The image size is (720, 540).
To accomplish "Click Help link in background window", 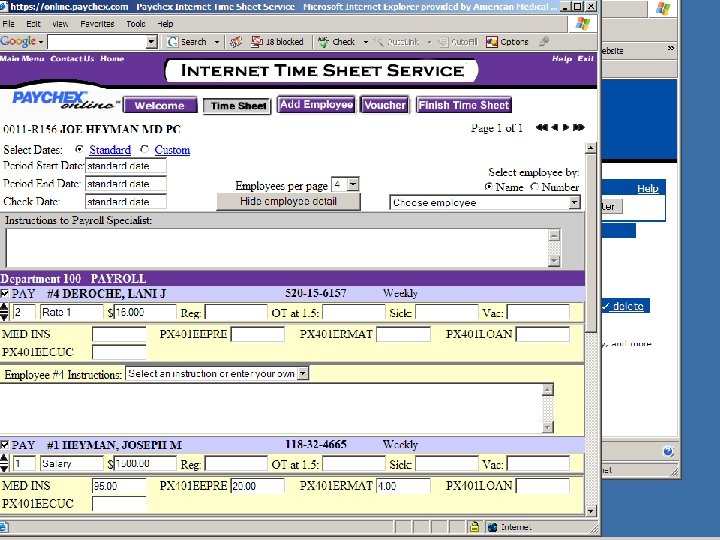I will coord(647,188).
